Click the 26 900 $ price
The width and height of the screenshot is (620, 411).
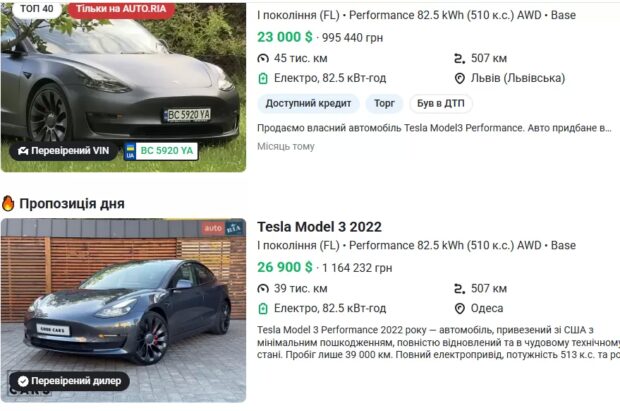[x=285, y=267]
